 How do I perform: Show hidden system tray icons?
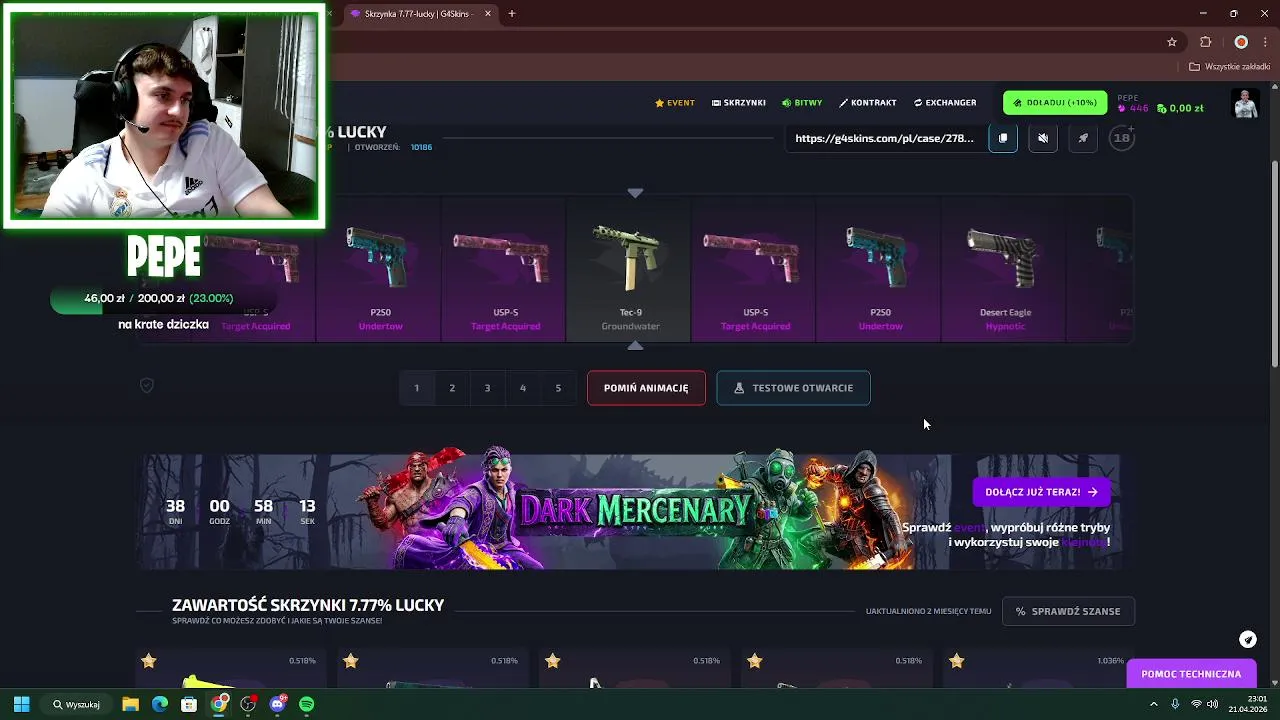tap(1154, 704)
